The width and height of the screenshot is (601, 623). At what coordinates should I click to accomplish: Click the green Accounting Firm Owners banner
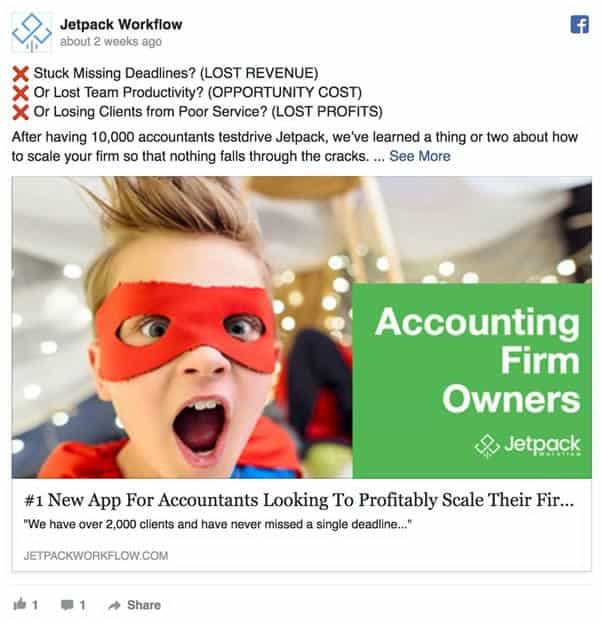click(x=472, y=381)
